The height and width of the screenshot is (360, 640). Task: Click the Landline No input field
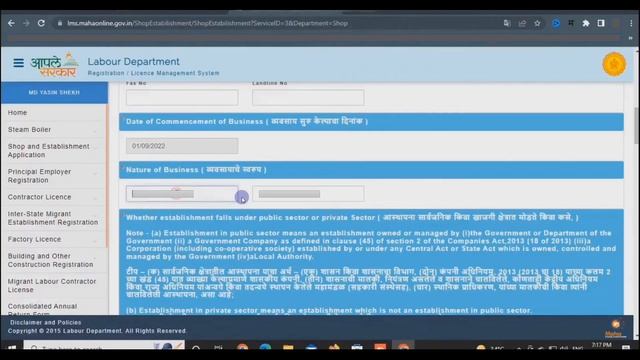point(308,98)
